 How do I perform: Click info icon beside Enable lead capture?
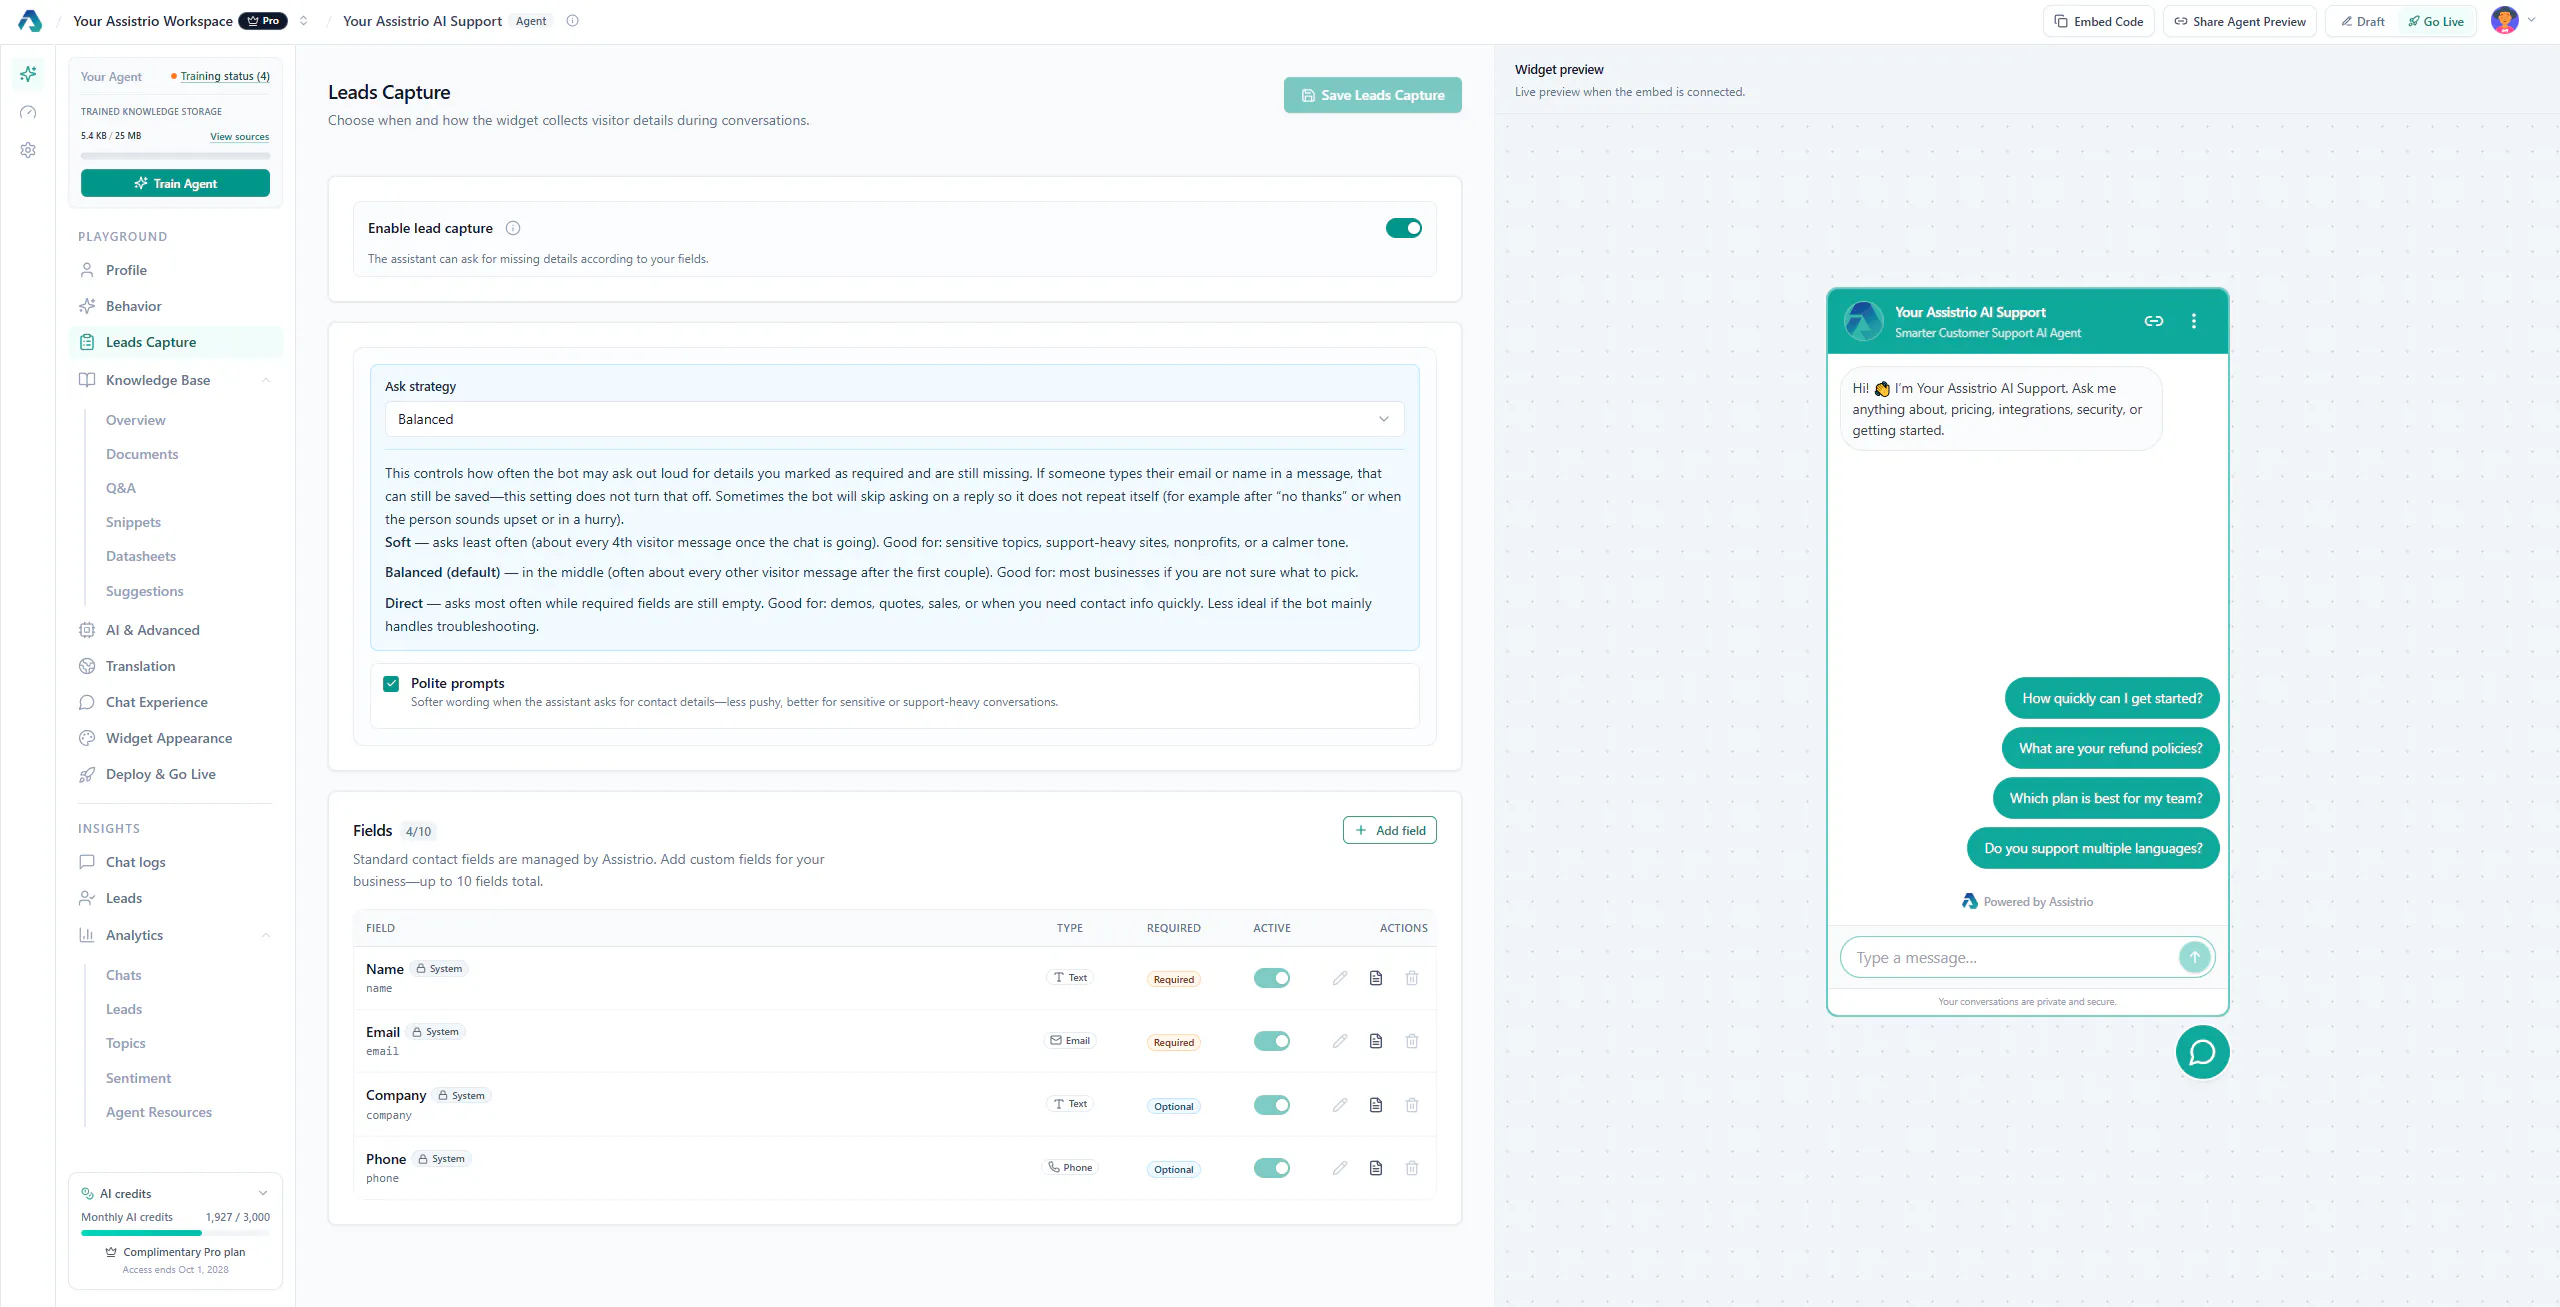(x=513, y=228)
